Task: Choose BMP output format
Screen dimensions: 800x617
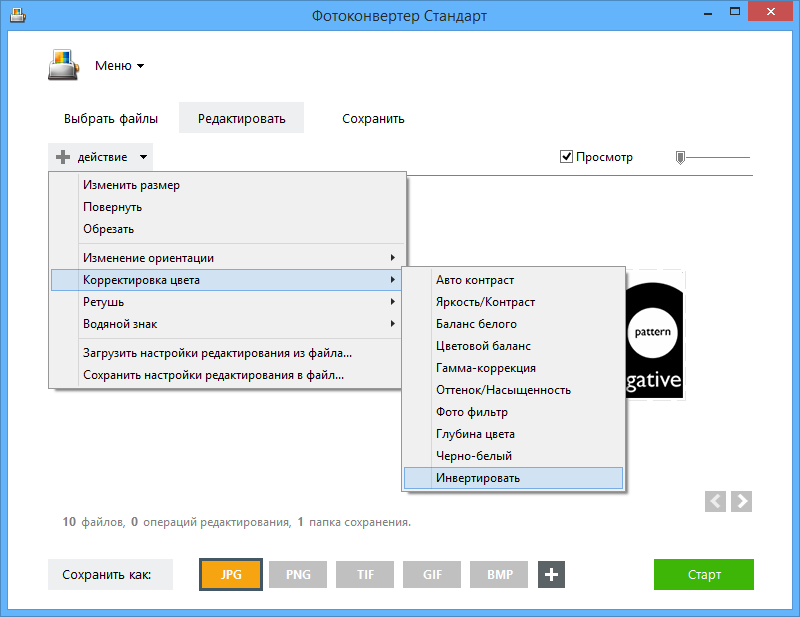Action: (499, 575)
